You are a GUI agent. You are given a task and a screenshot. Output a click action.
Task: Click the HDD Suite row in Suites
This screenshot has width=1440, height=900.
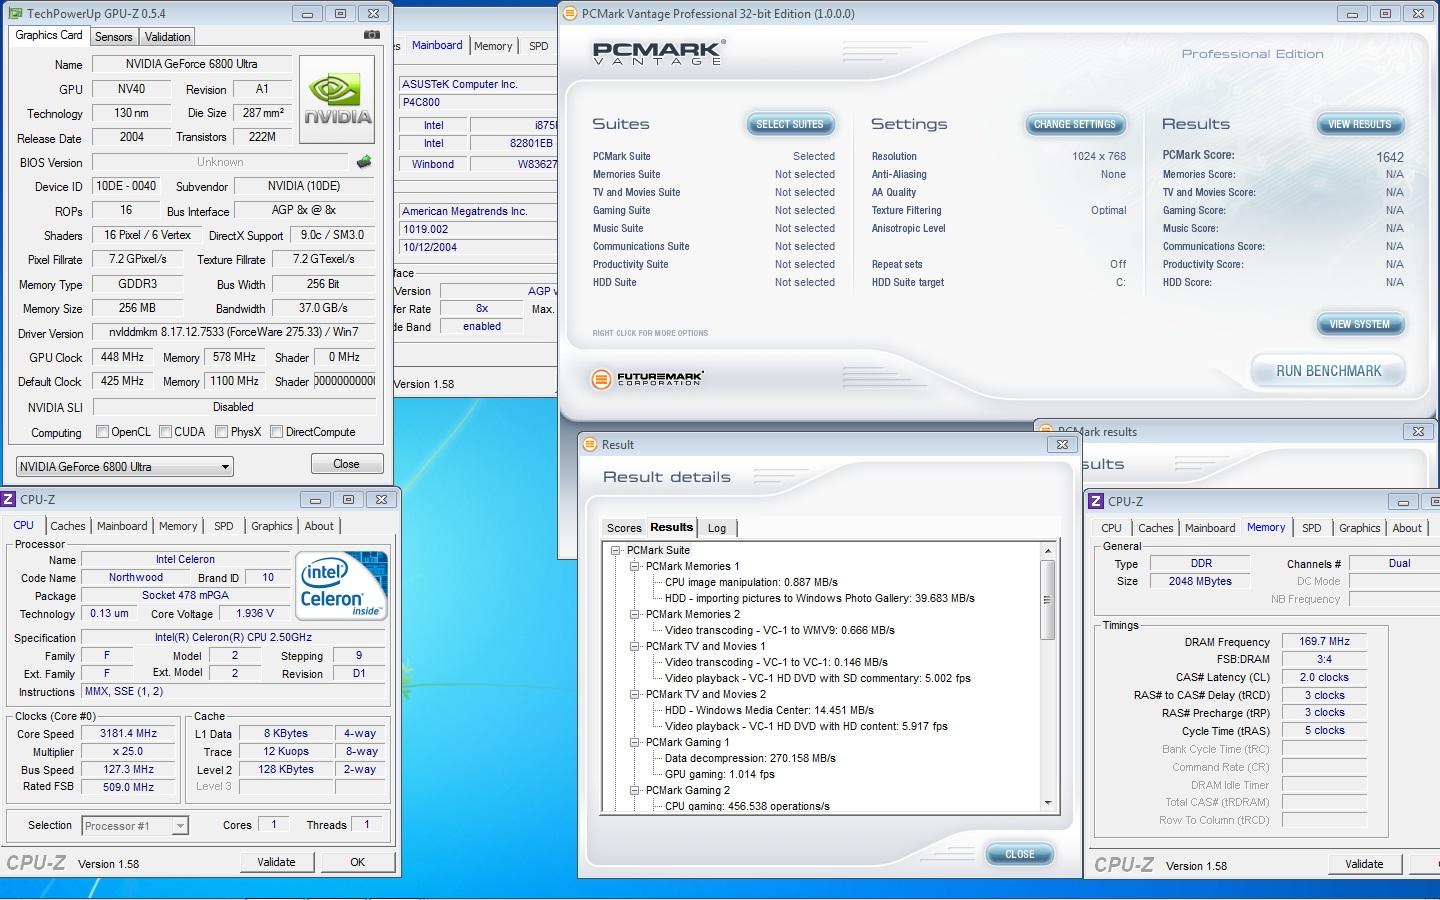tap(714, 282)
